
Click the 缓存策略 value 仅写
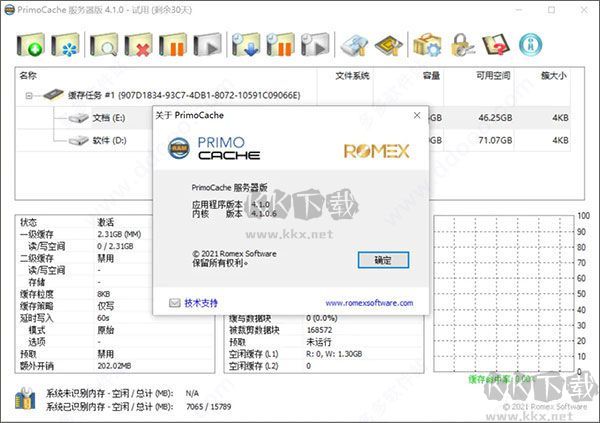(x=106, y=306)
